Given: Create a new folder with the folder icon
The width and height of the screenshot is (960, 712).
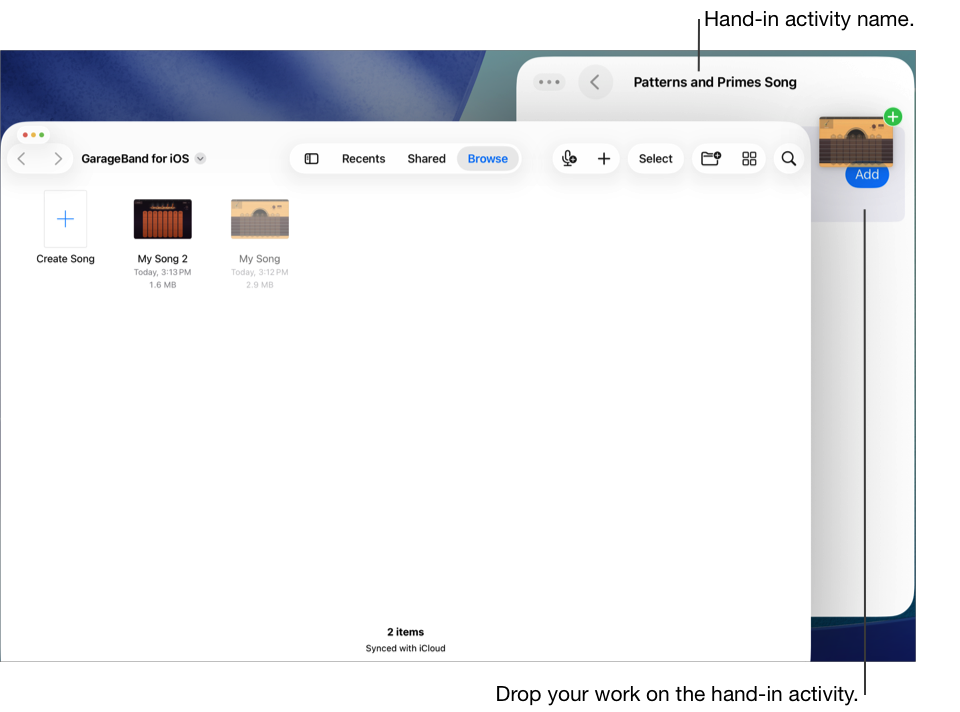Looking at the screenshot, I should coord(710,158).
